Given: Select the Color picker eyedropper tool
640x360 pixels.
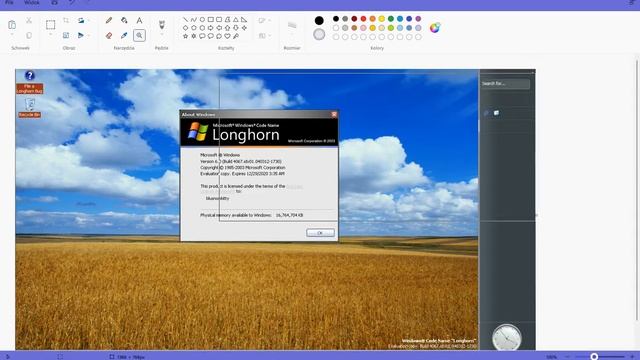Looking at the screenshot, I should (x=124, y=36).
